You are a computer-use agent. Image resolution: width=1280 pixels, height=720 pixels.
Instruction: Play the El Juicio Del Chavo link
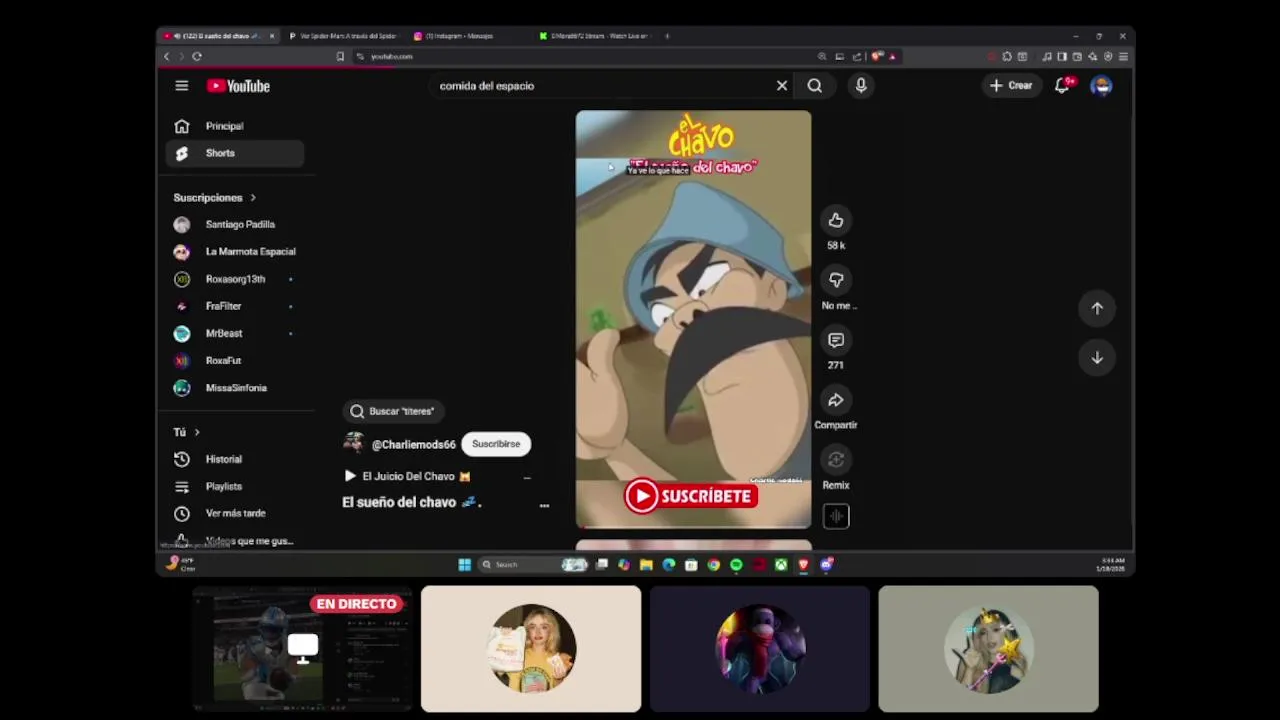click(x=408, y=476)
